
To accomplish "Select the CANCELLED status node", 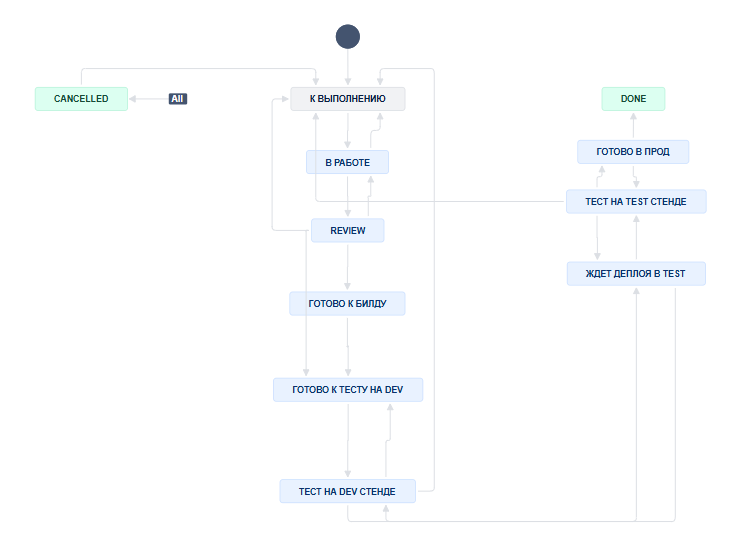I will [81, 99].
